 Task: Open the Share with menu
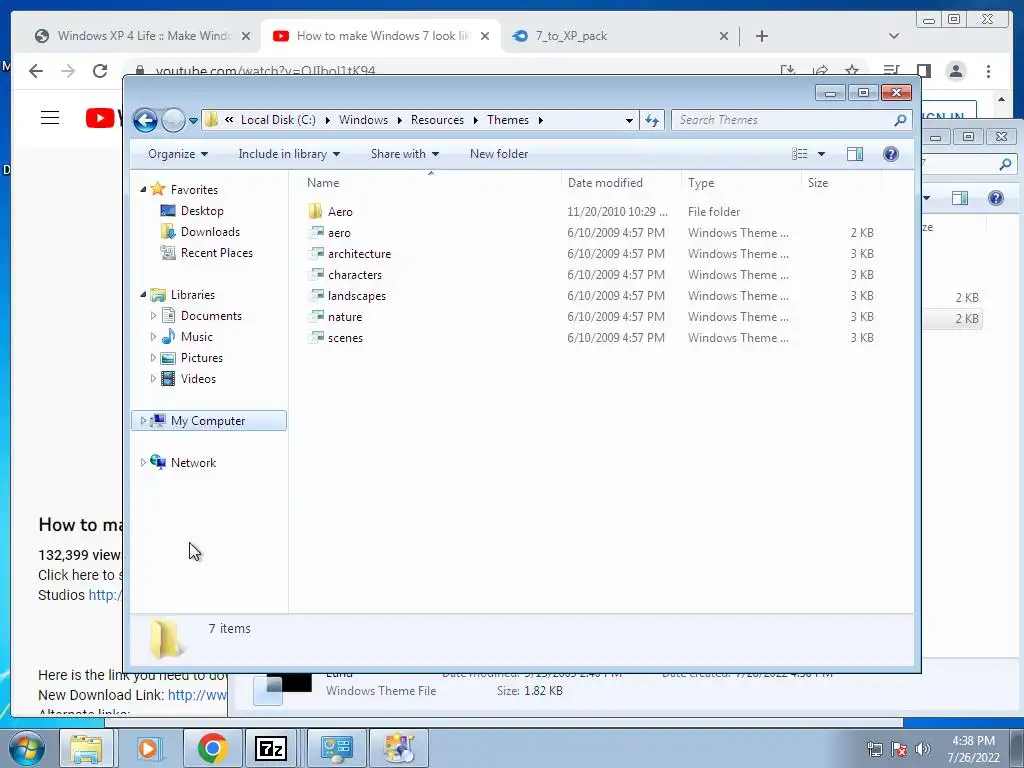(405, 154)
